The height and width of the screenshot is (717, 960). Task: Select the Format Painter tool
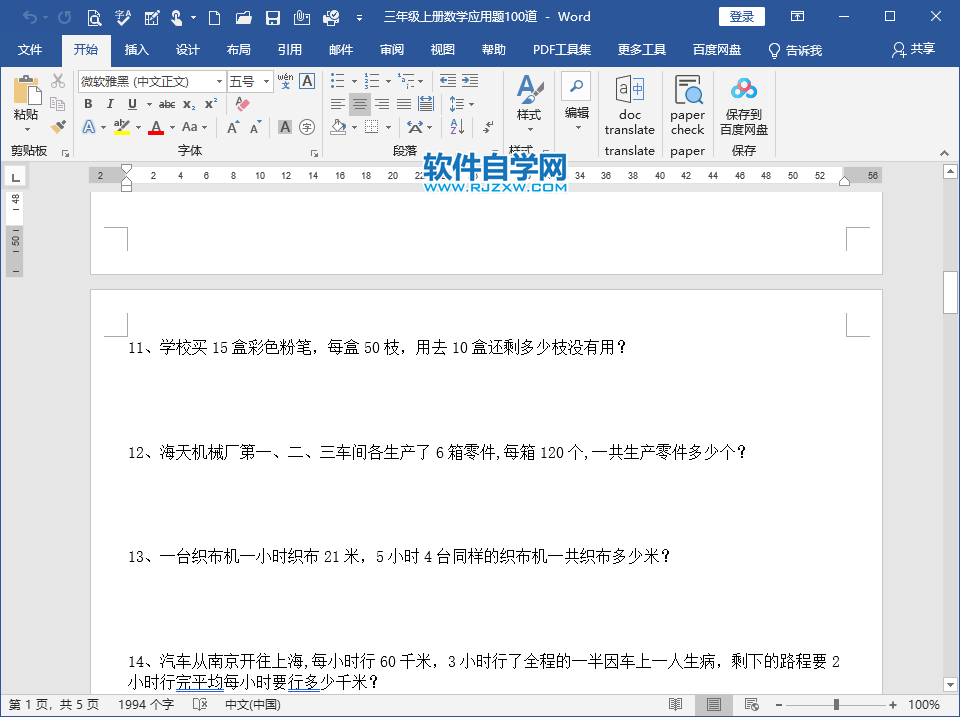pos(57,127)
